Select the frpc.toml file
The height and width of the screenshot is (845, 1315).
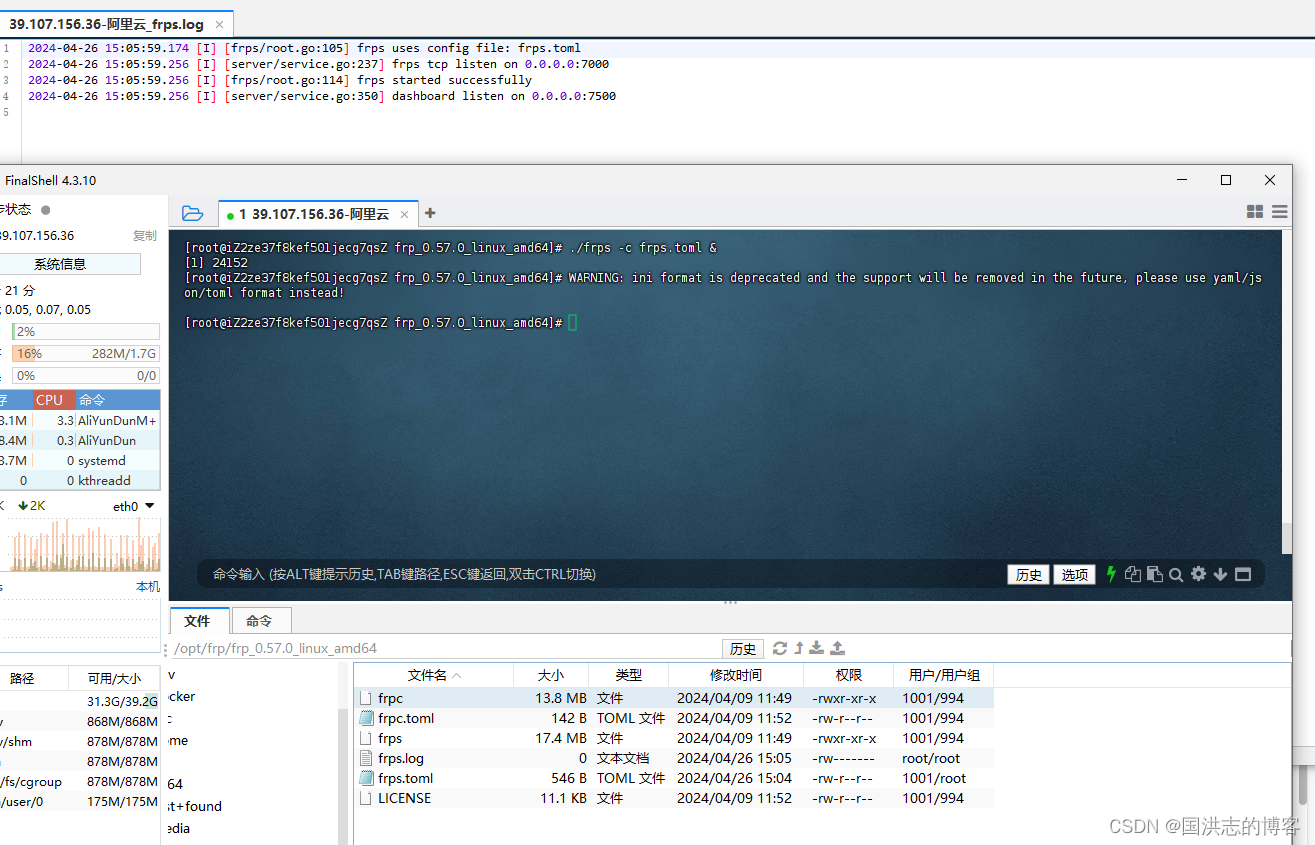pos(674,718)
